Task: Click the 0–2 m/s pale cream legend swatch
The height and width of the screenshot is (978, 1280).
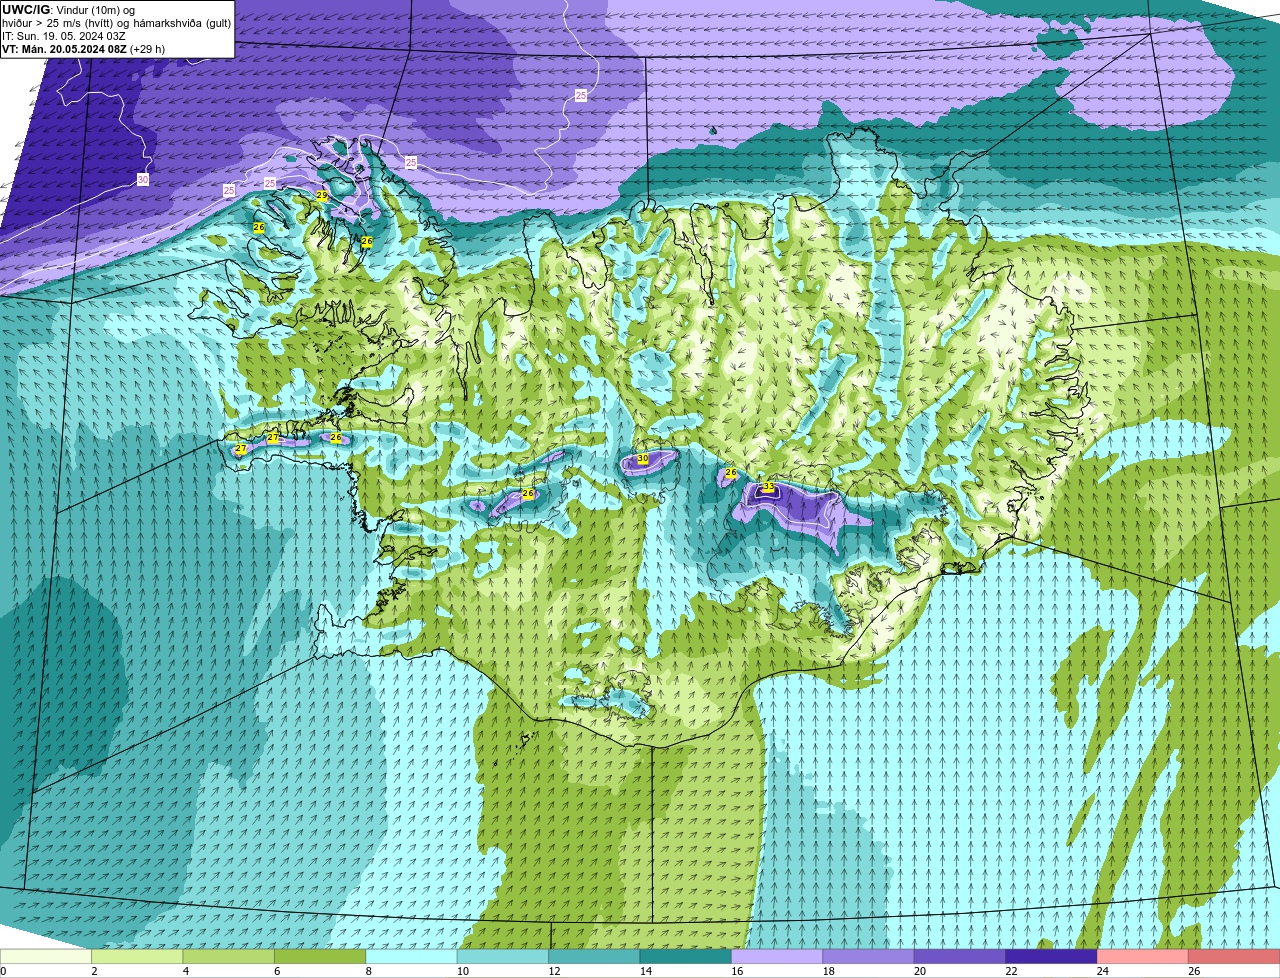Action: [46, 956]
